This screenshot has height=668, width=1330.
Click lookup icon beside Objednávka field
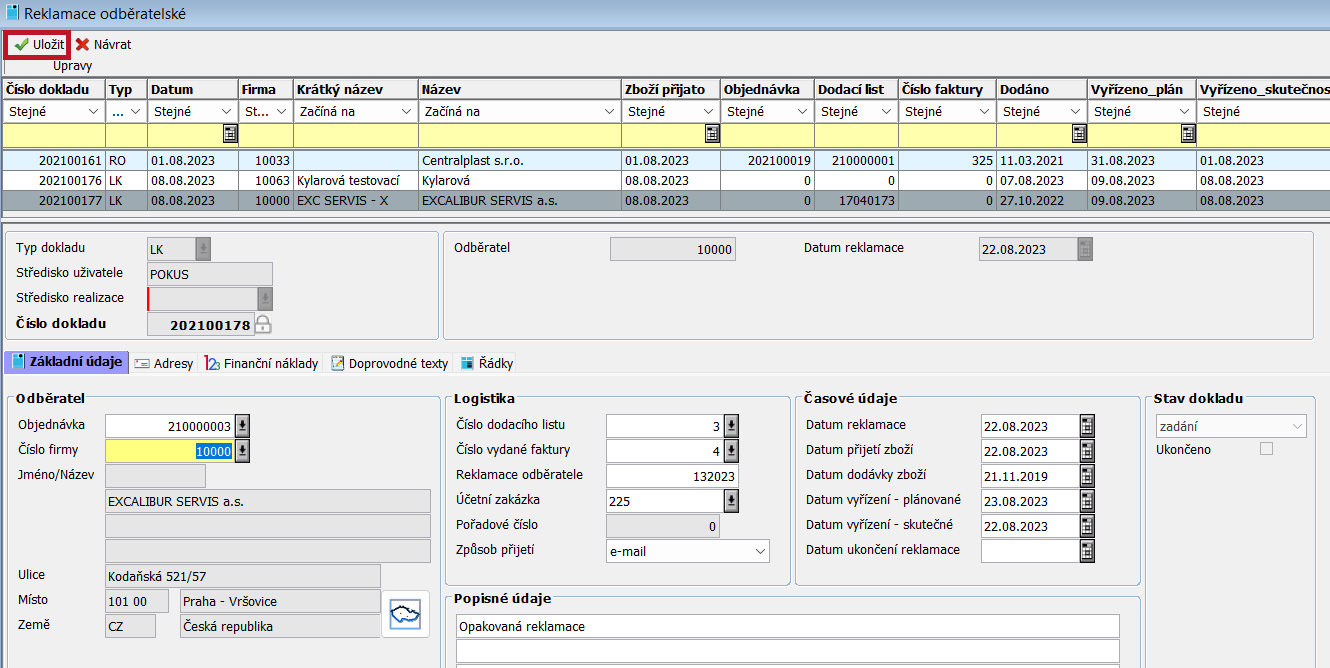[x=242, y=426]
